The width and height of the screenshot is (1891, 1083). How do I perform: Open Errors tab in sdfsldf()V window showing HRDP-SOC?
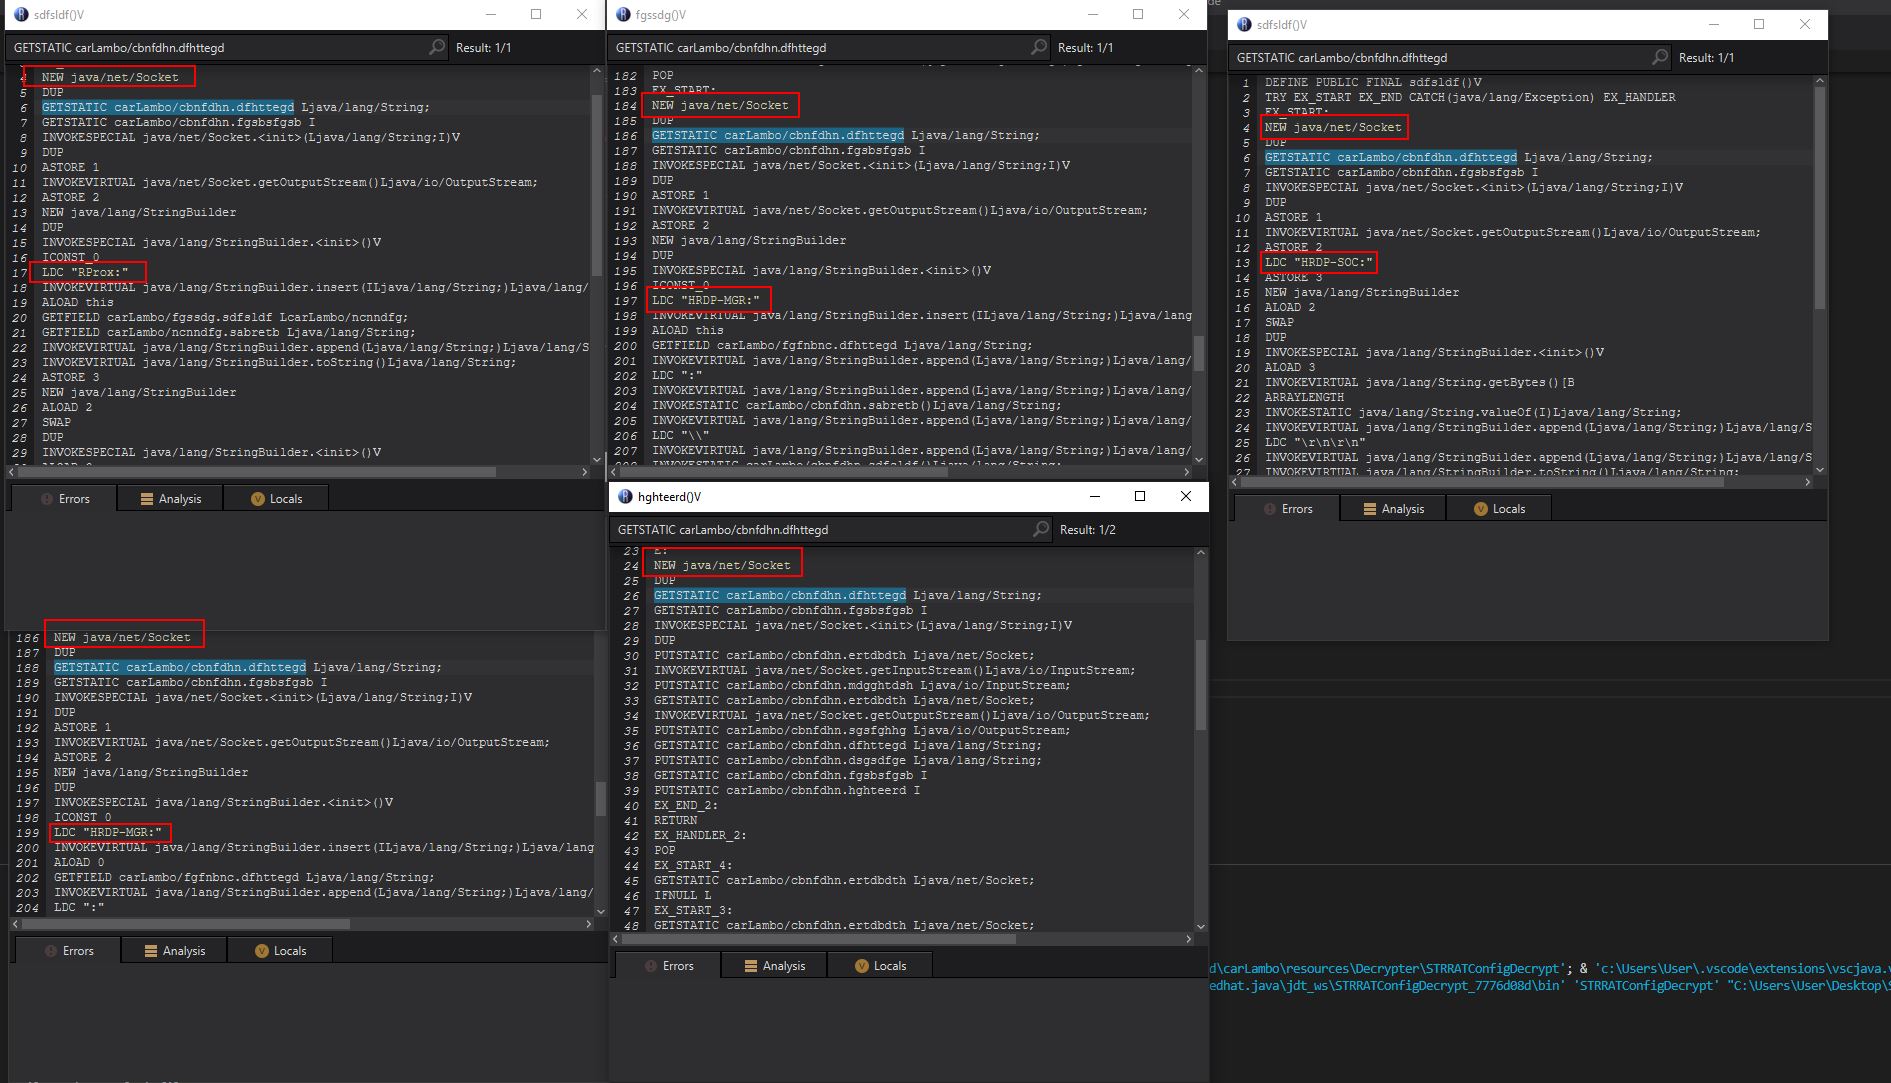(1286, 508)
